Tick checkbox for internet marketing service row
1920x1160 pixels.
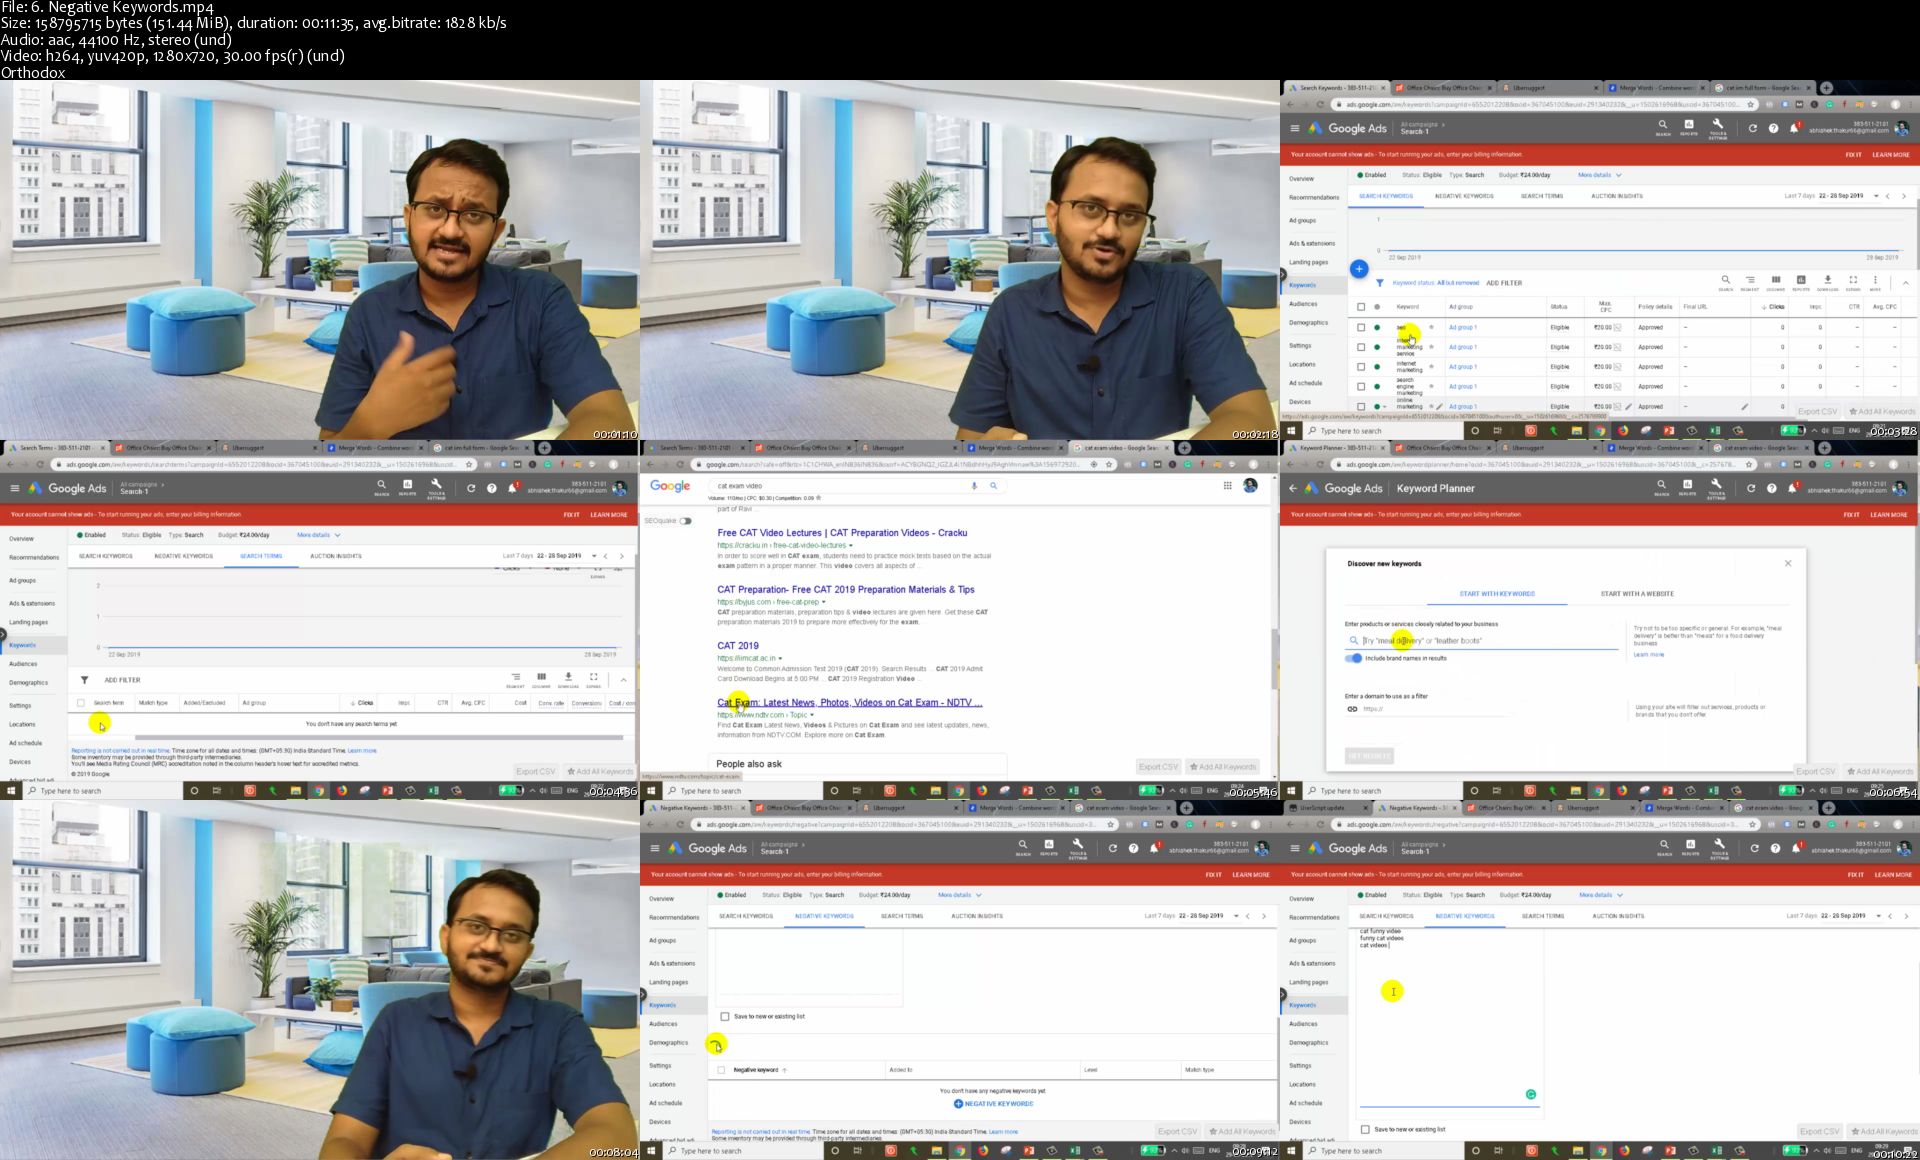pyautogui.click(x=1361, y=347)
